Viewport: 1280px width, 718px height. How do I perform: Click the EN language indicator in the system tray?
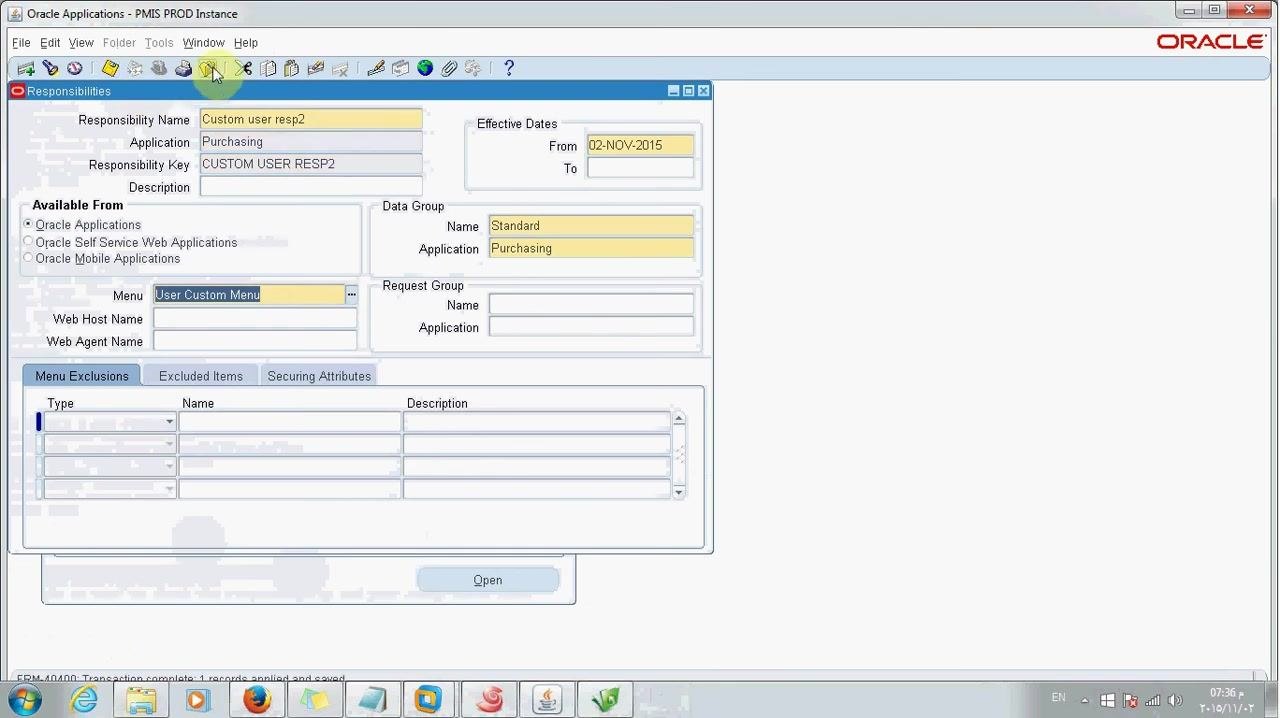[1059, 698]
